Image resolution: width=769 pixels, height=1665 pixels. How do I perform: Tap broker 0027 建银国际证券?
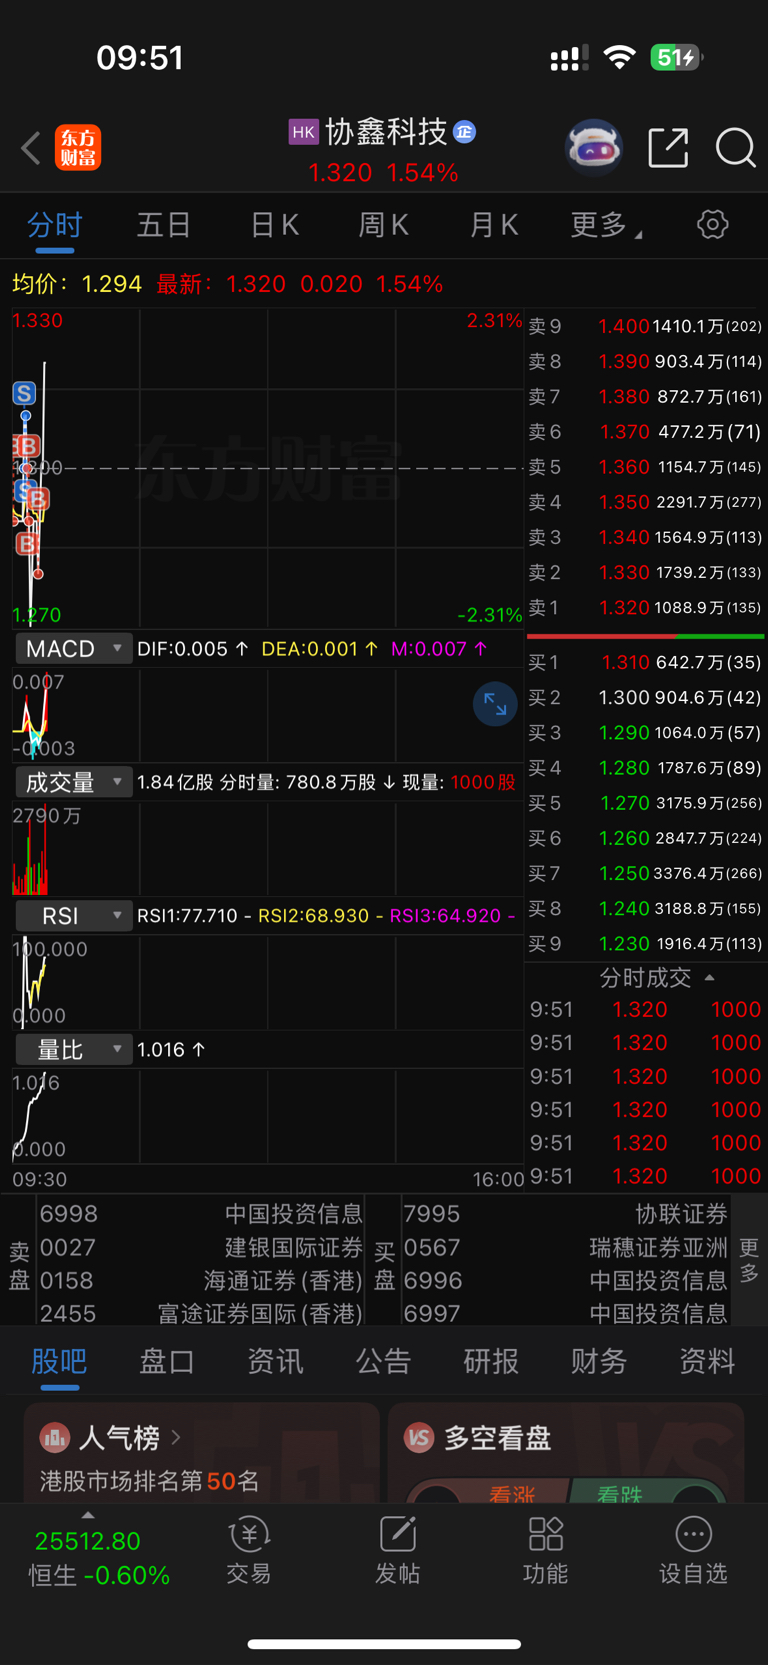pos(201,1248)
